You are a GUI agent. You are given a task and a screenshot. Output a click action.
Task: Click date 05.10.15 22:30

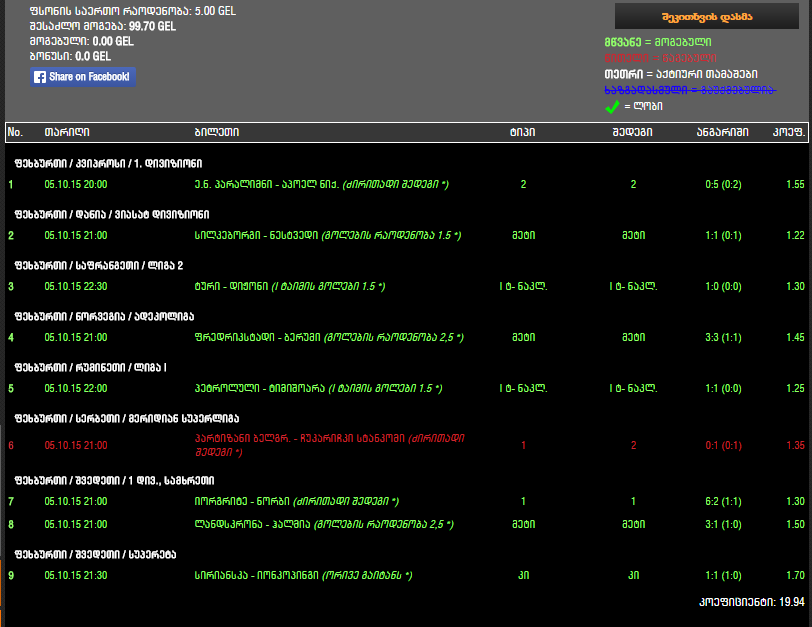(x=76, y=286)
